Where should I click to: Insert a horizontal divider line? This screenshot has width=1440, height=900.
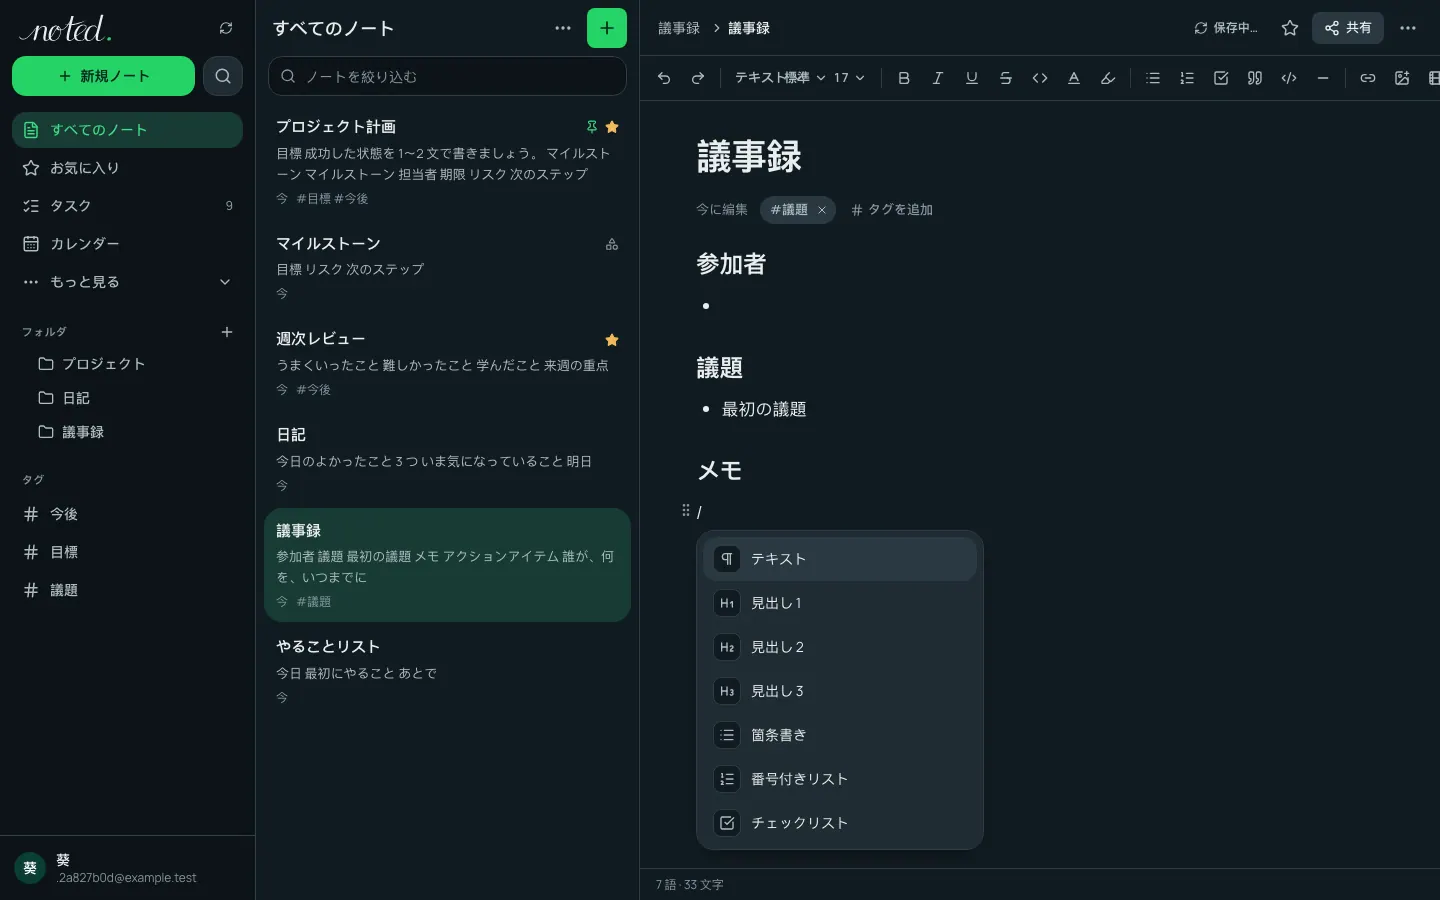click(1323, 78)
